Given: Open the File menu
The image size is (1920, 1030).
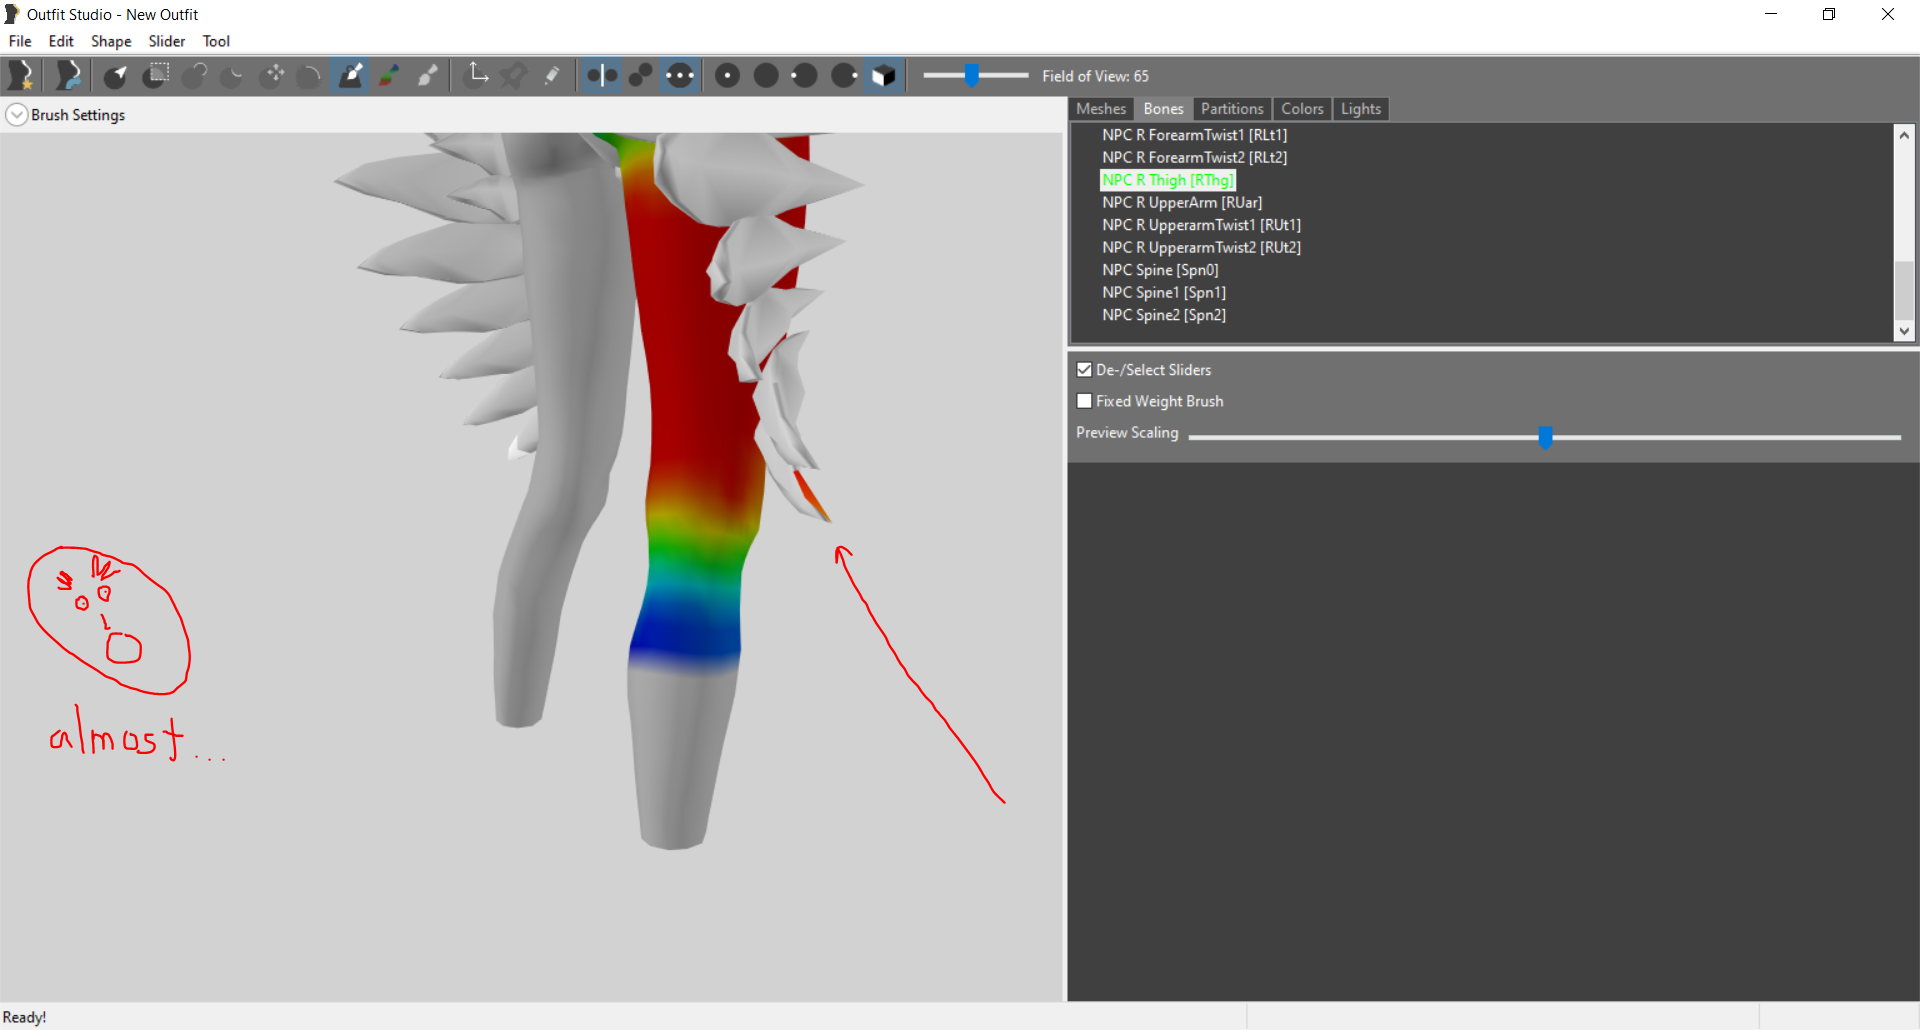Looking at the screenshot, I should [x=20, y=41].
